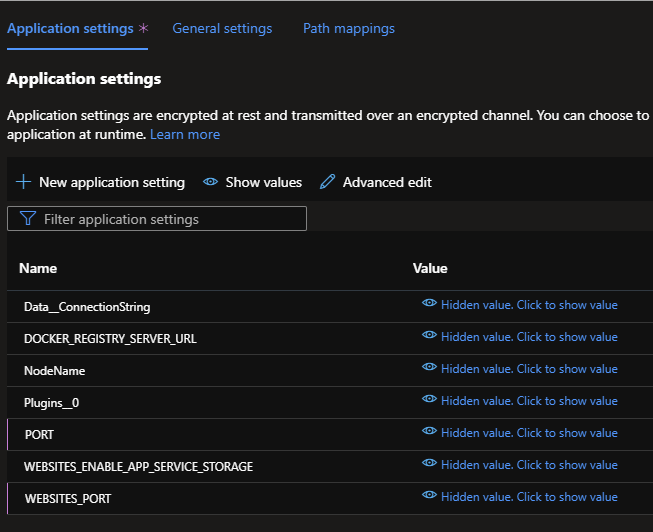Click the plus icon for New application setting

(x=24, y=182)
